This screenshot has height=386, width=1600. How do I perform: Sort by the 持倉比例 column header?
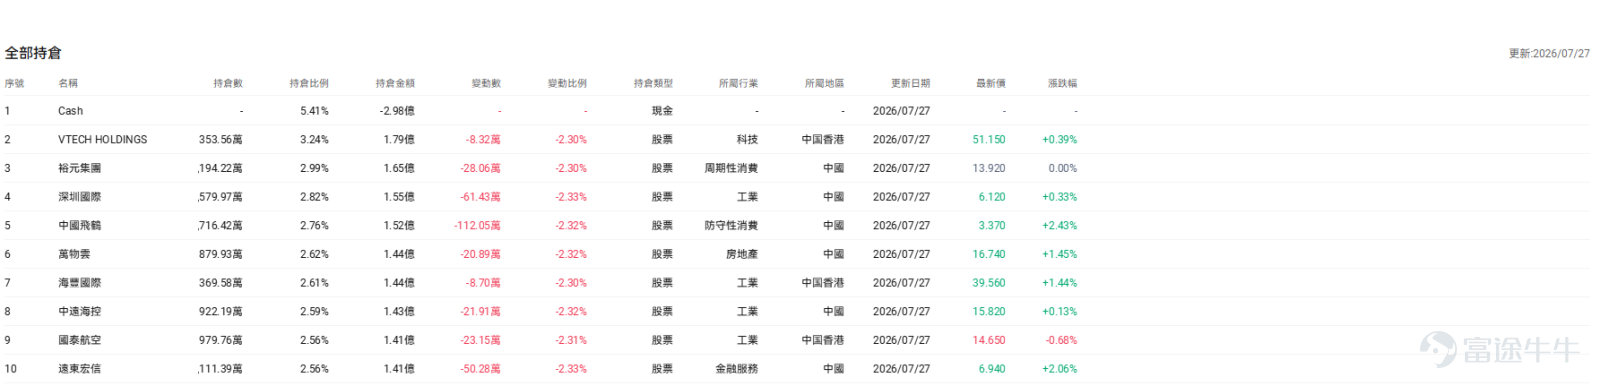[x=309, y=83]
